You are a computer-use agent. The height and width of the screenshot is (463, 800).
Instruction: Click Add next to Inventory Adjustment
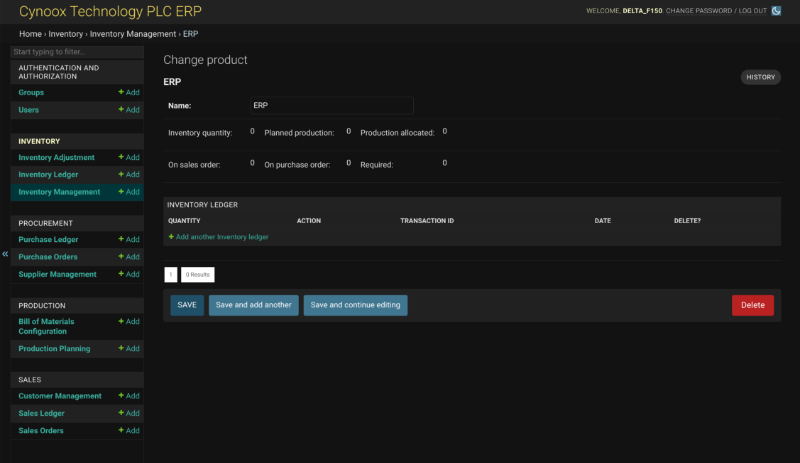point(129,157)
